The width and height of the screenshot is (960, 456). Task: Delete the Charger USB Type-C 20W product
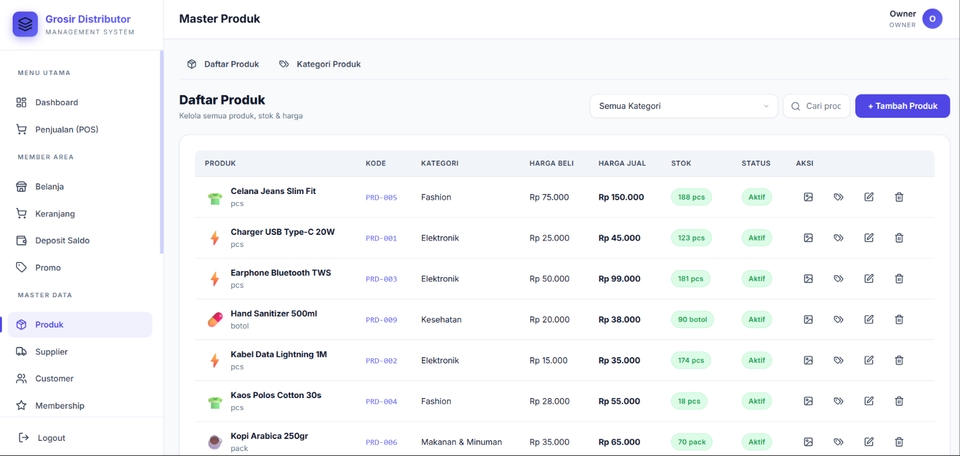pyautogui.click(x=899, y=237)
